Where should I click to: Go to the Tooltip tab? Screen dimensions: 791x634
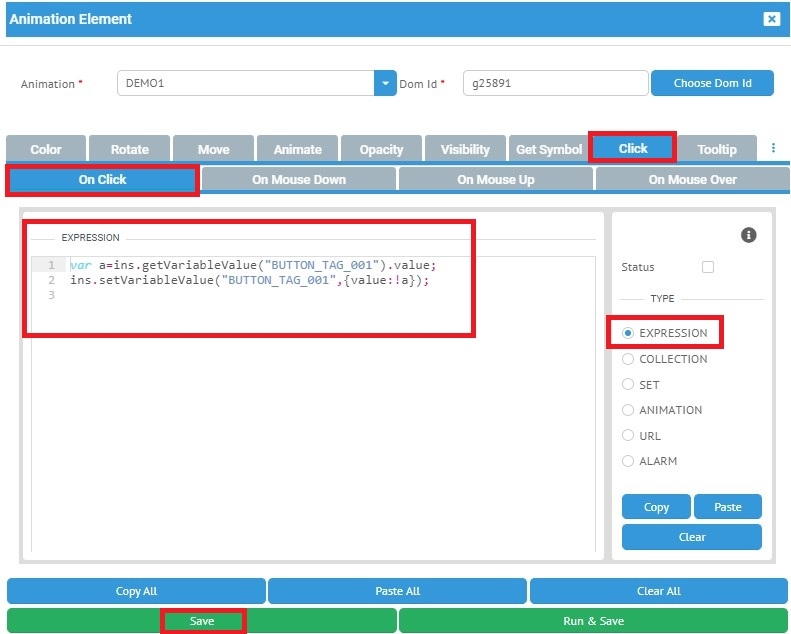click(716, 149)
